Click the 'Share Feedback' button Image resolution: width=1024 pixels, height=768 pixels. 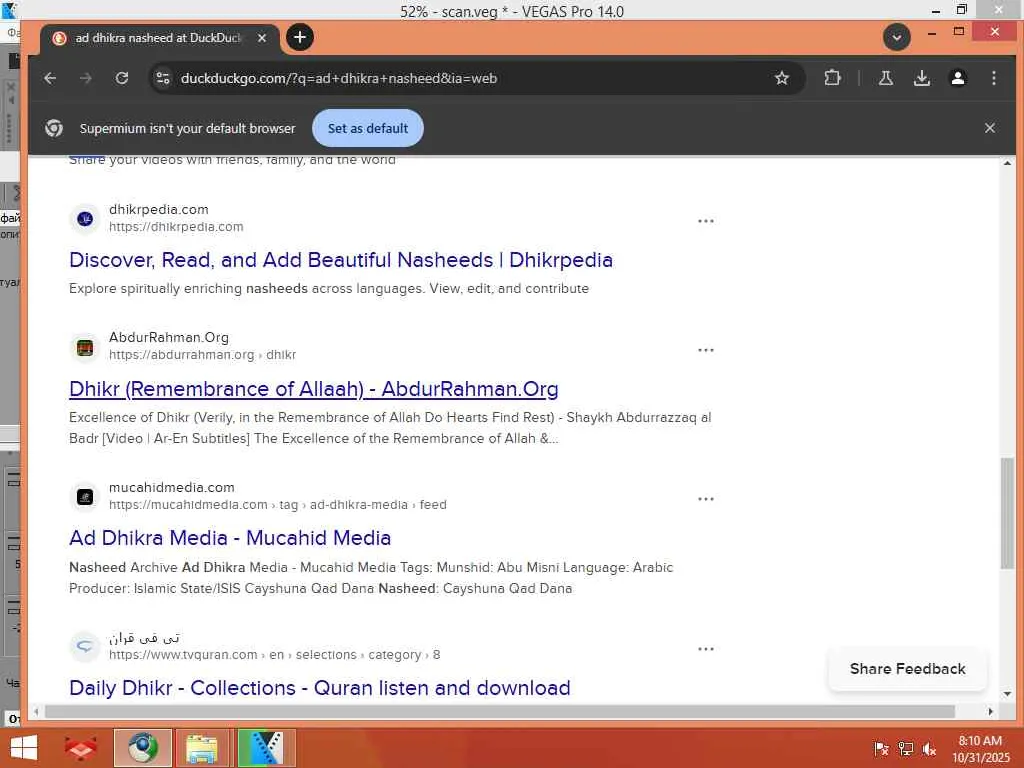tap(907, 669)
